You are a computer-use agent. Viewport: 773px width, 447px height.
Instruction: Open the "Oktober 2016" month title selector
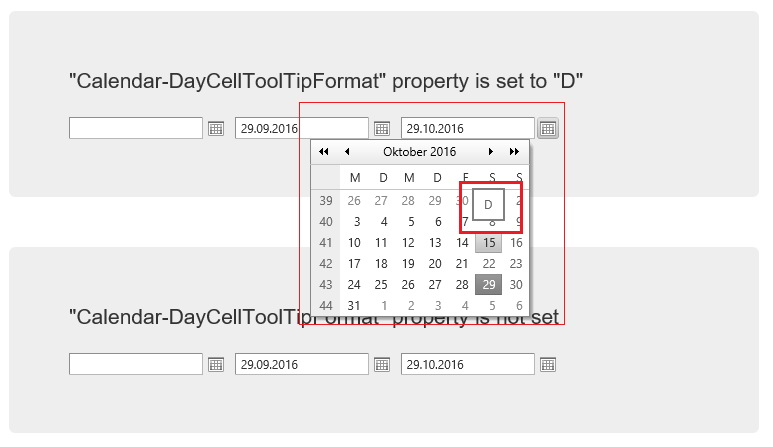pyautogui.click(x=419, y=152)
